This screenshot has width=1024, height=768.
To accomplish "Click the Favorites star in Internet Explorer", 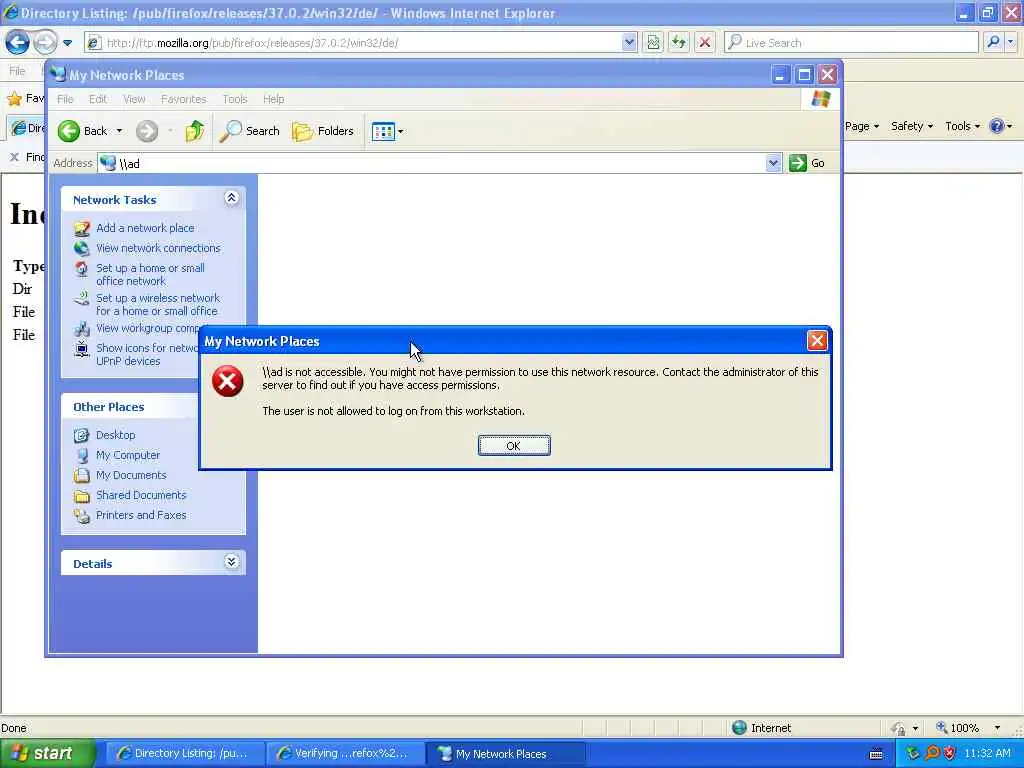I will pos(14,99).
